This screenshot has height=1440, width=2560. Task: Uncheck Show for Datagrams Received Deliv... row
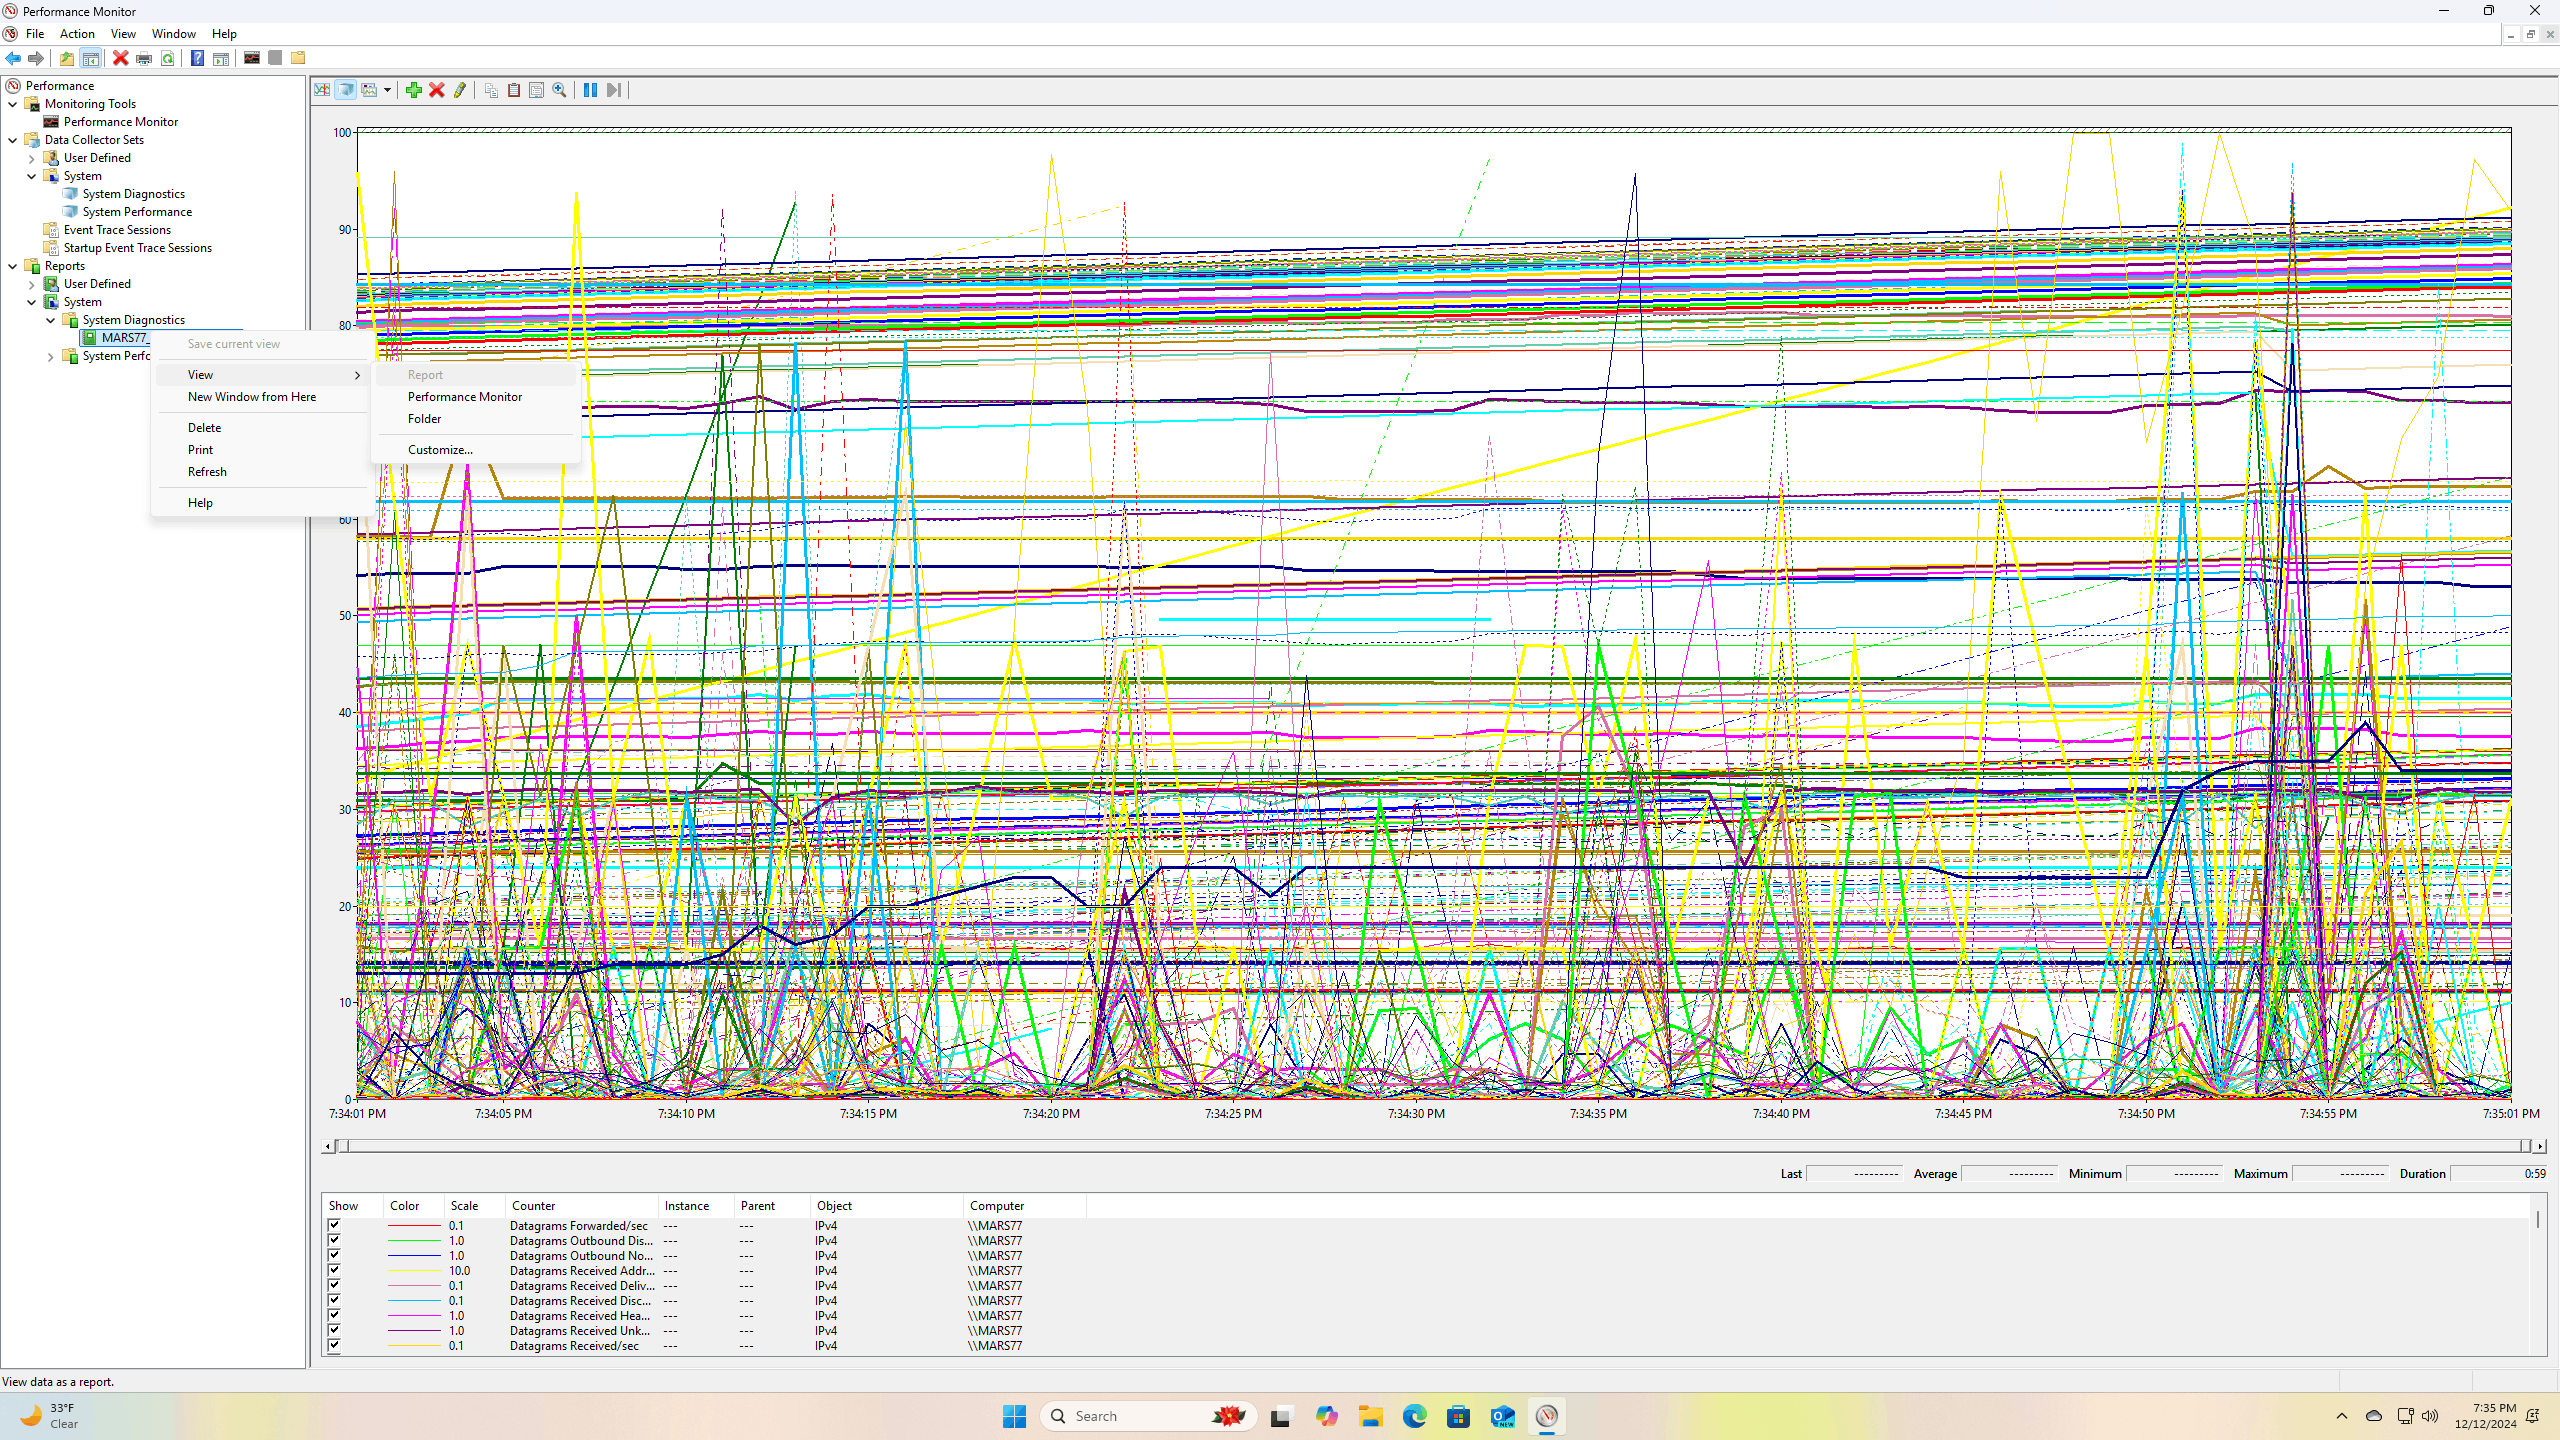click(x=334, y=1285)
